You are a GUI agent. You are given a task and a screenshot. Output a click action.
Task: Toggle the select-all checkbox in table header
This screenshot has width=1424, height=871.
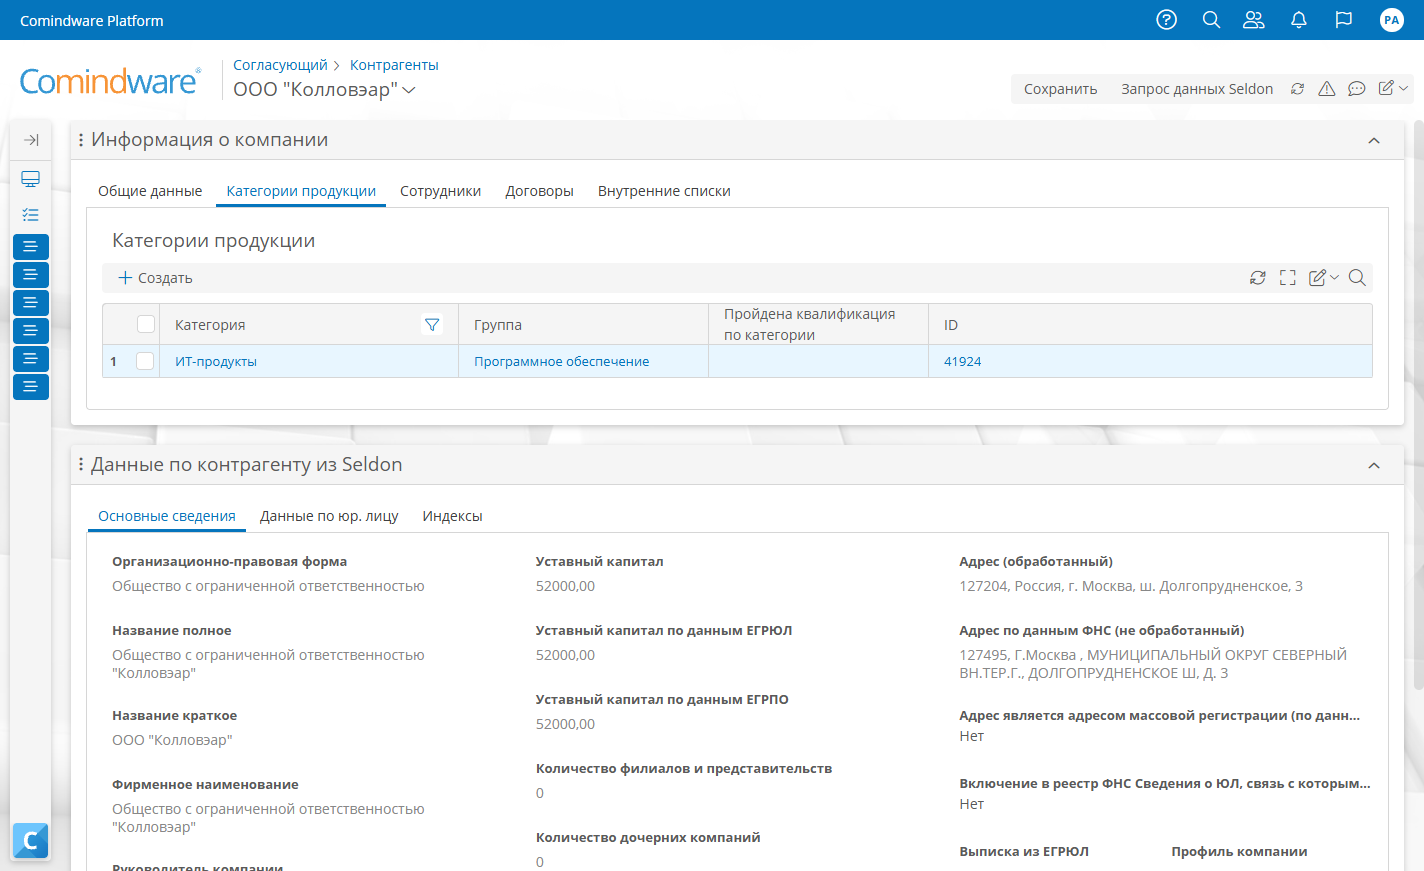146,324
